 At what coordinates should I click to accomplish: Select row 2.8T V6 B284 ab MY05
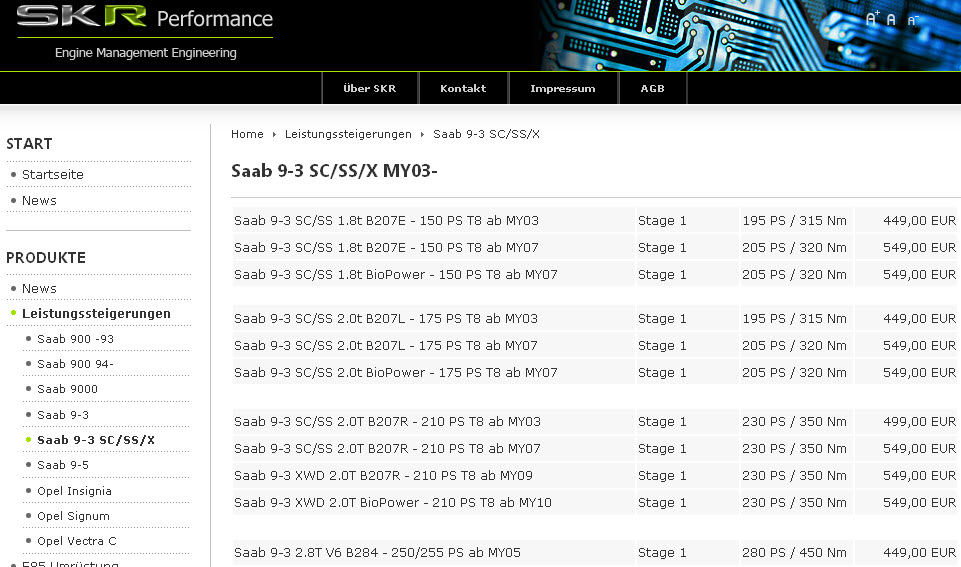pyautogui.click(x=596, y=552)
